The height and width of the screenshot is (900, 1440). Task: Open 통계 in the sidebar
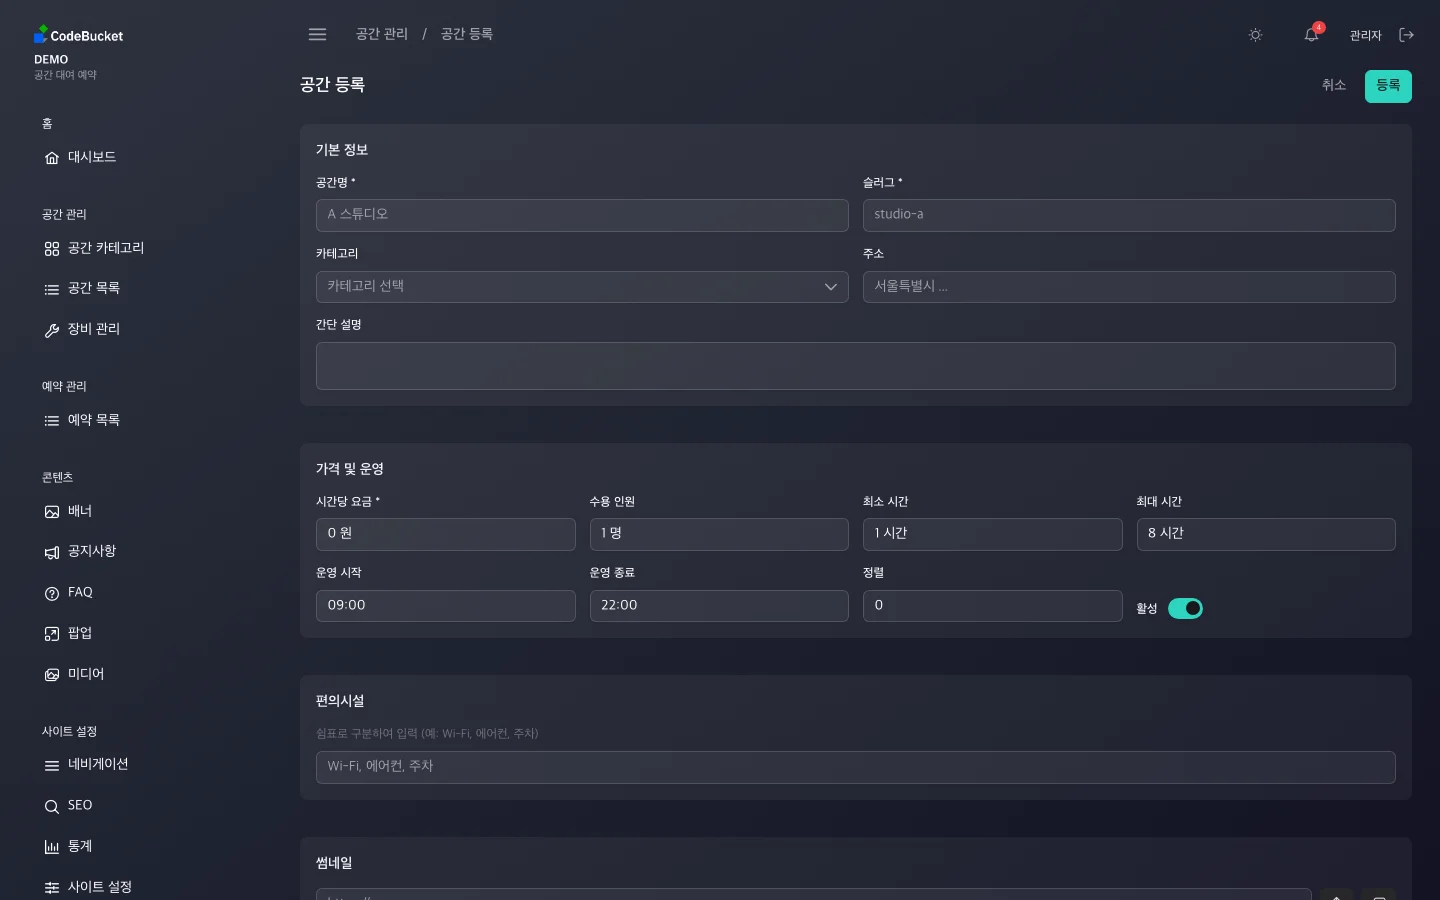(x=80, y=846)
